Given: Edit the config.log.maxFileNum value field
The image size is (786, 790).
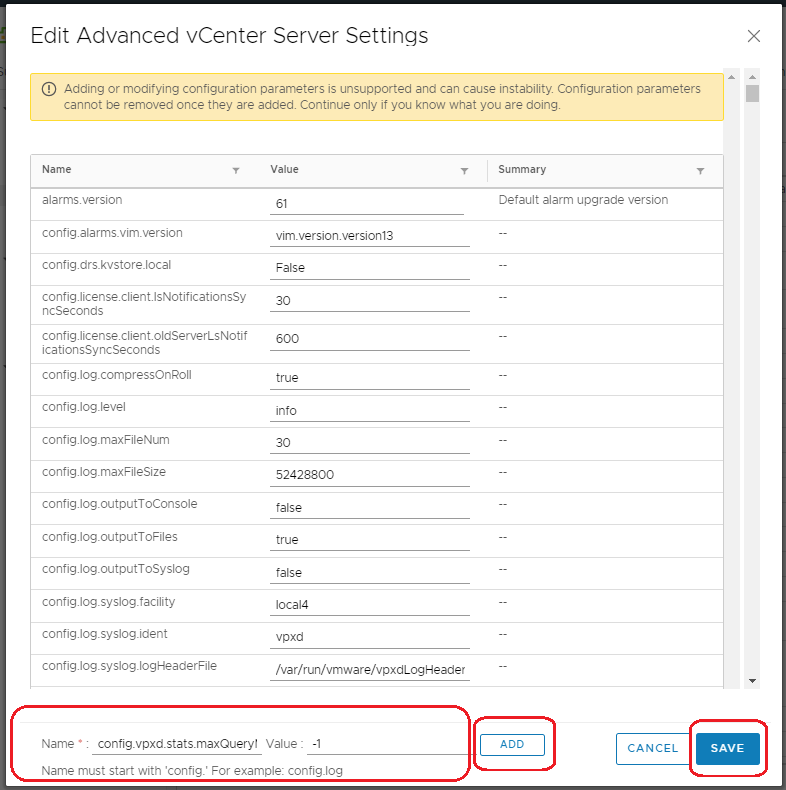Looking at the screenshot, I should (370, 443).
